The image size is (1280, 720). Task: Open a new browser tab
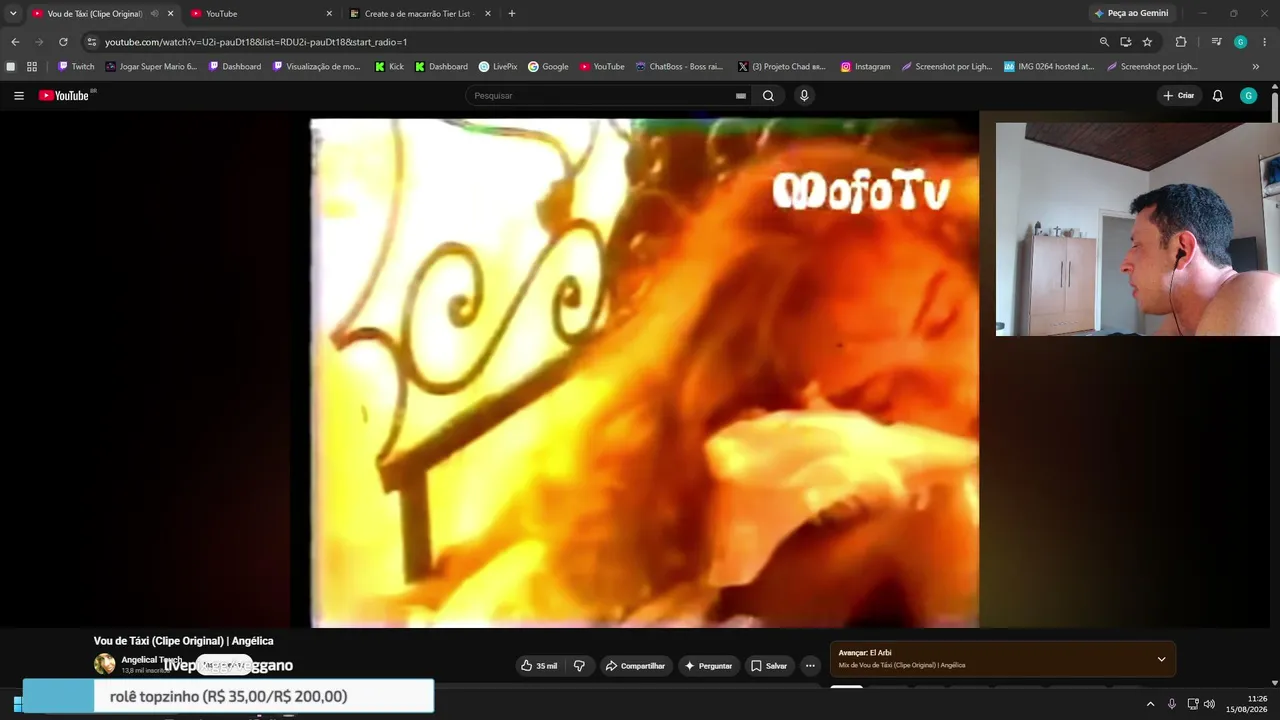[x=512, y=14]
